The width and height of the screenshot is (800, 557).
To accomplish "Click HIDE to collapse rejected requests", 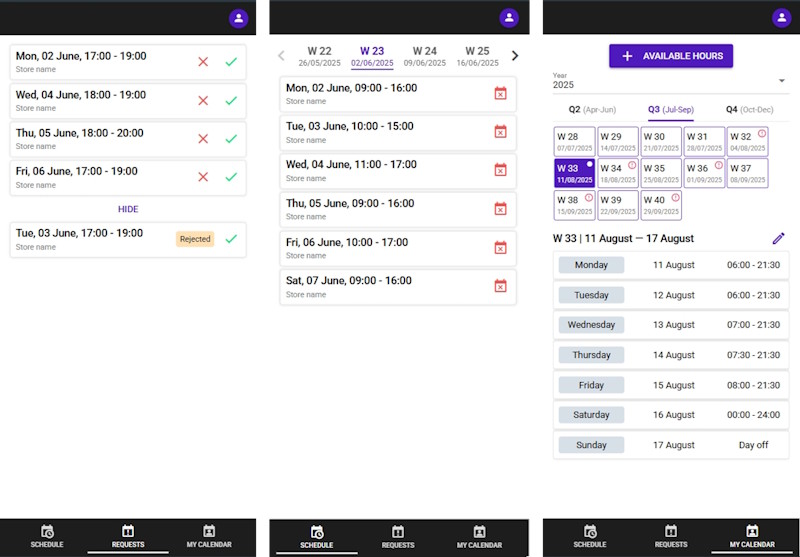I will pyautogui.click(x=128, y=209).
